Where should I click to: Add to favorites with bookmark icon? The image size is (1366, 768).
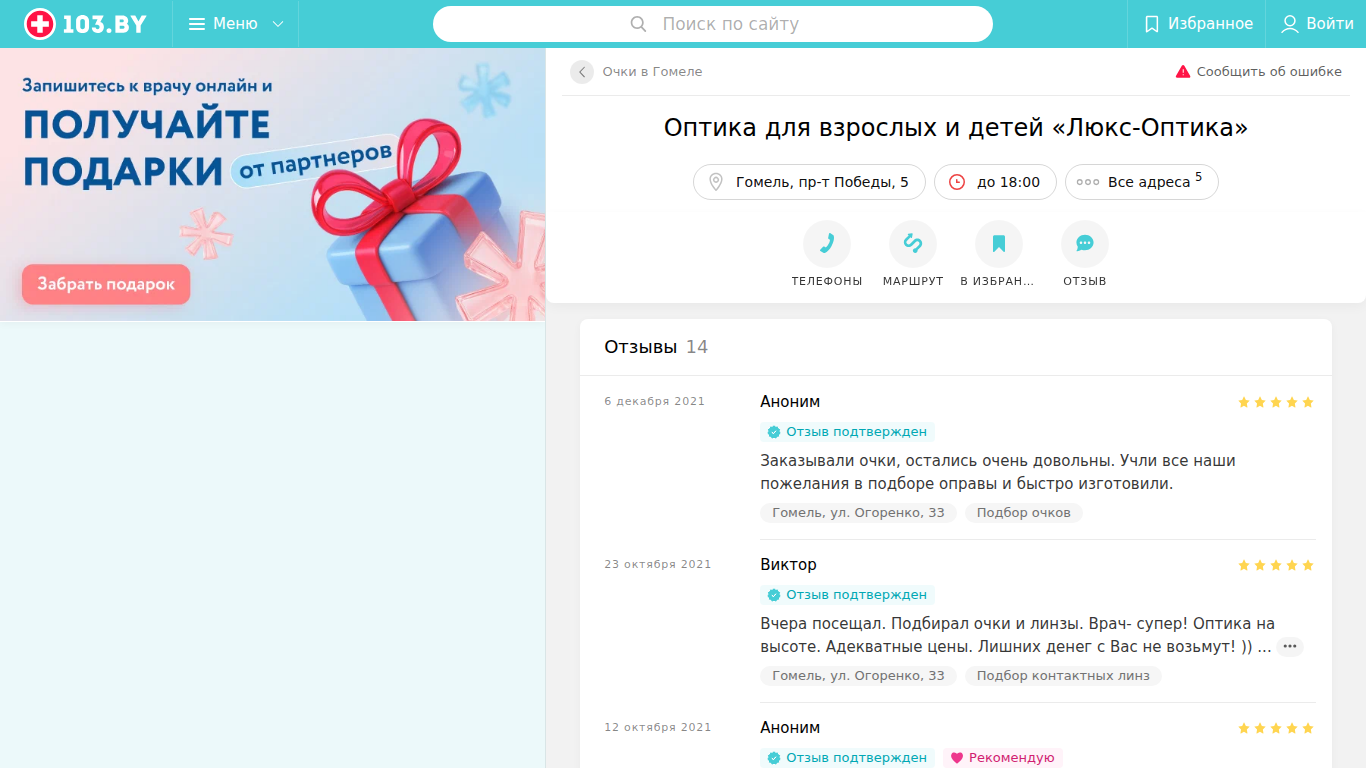[x=999, y=244]
